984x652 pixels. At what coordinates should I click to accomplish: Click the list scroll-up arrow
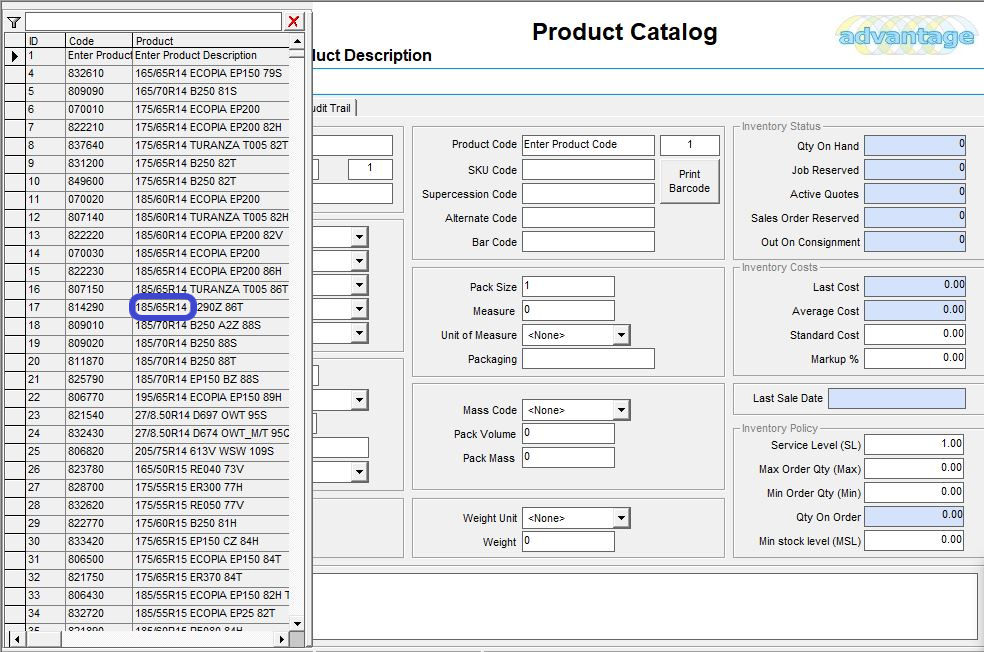tap(297, 41)
